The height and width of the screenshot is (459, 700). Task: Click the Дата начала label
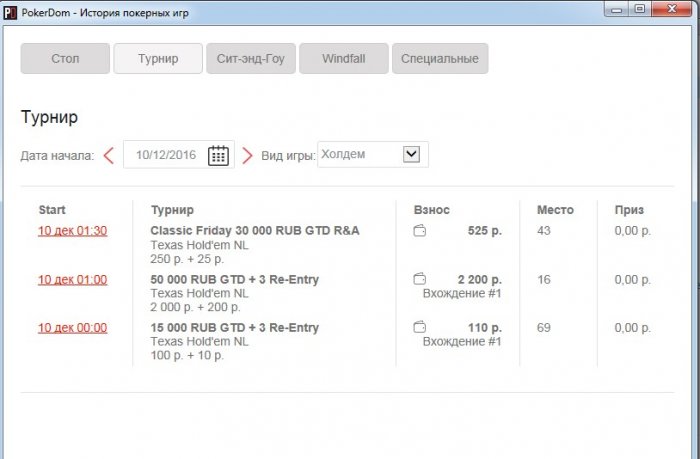58,156
